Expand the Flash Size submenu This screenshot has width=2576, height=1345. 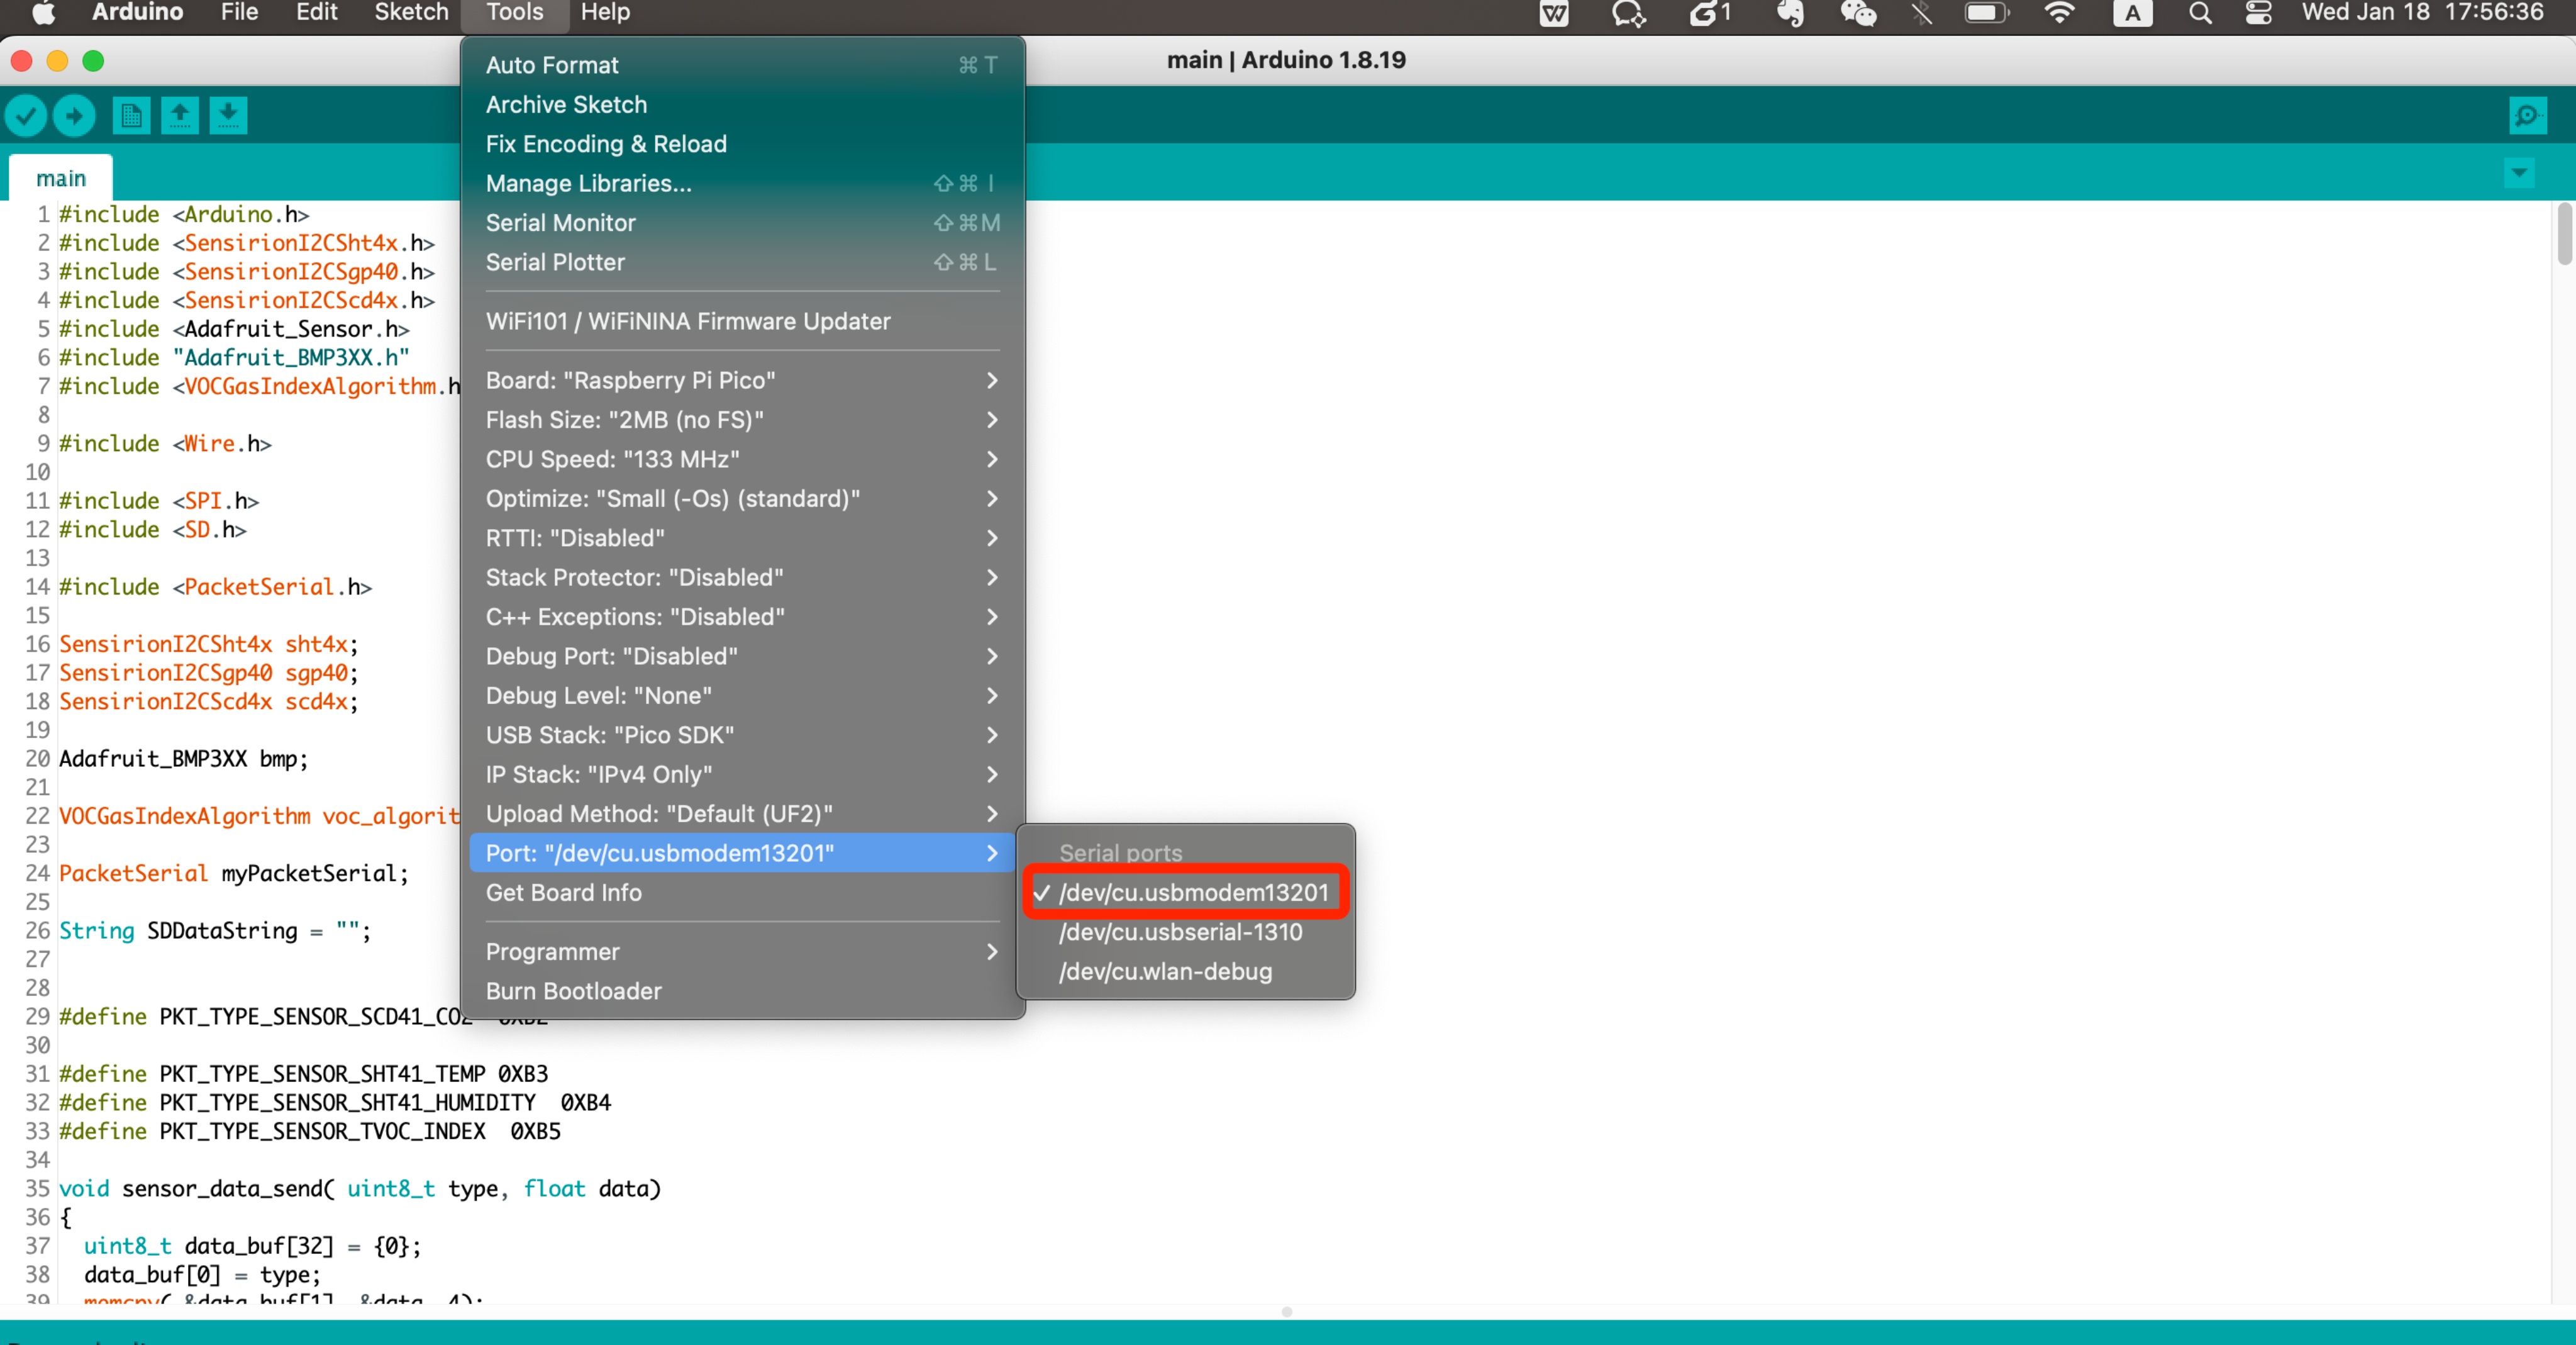click(742, 420)
